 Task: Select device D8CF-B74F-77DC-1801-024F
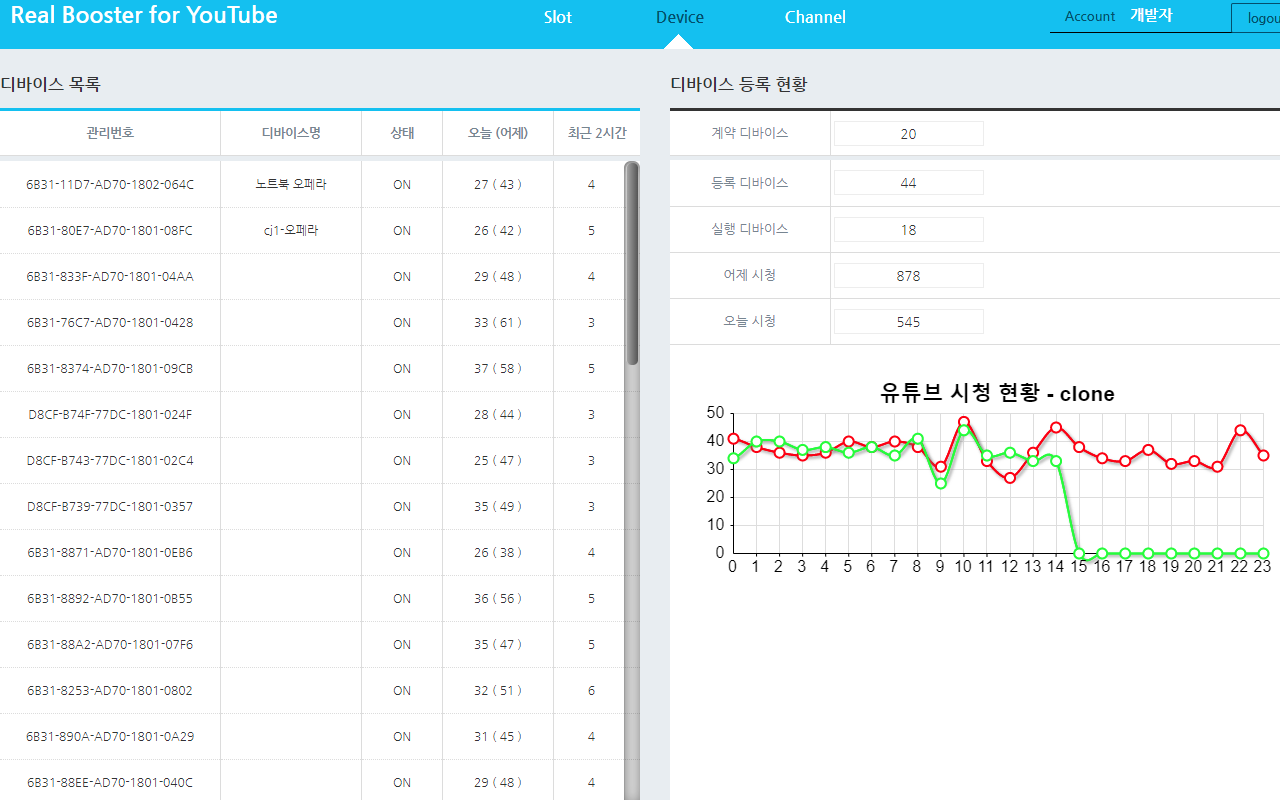tap(110, 415)
